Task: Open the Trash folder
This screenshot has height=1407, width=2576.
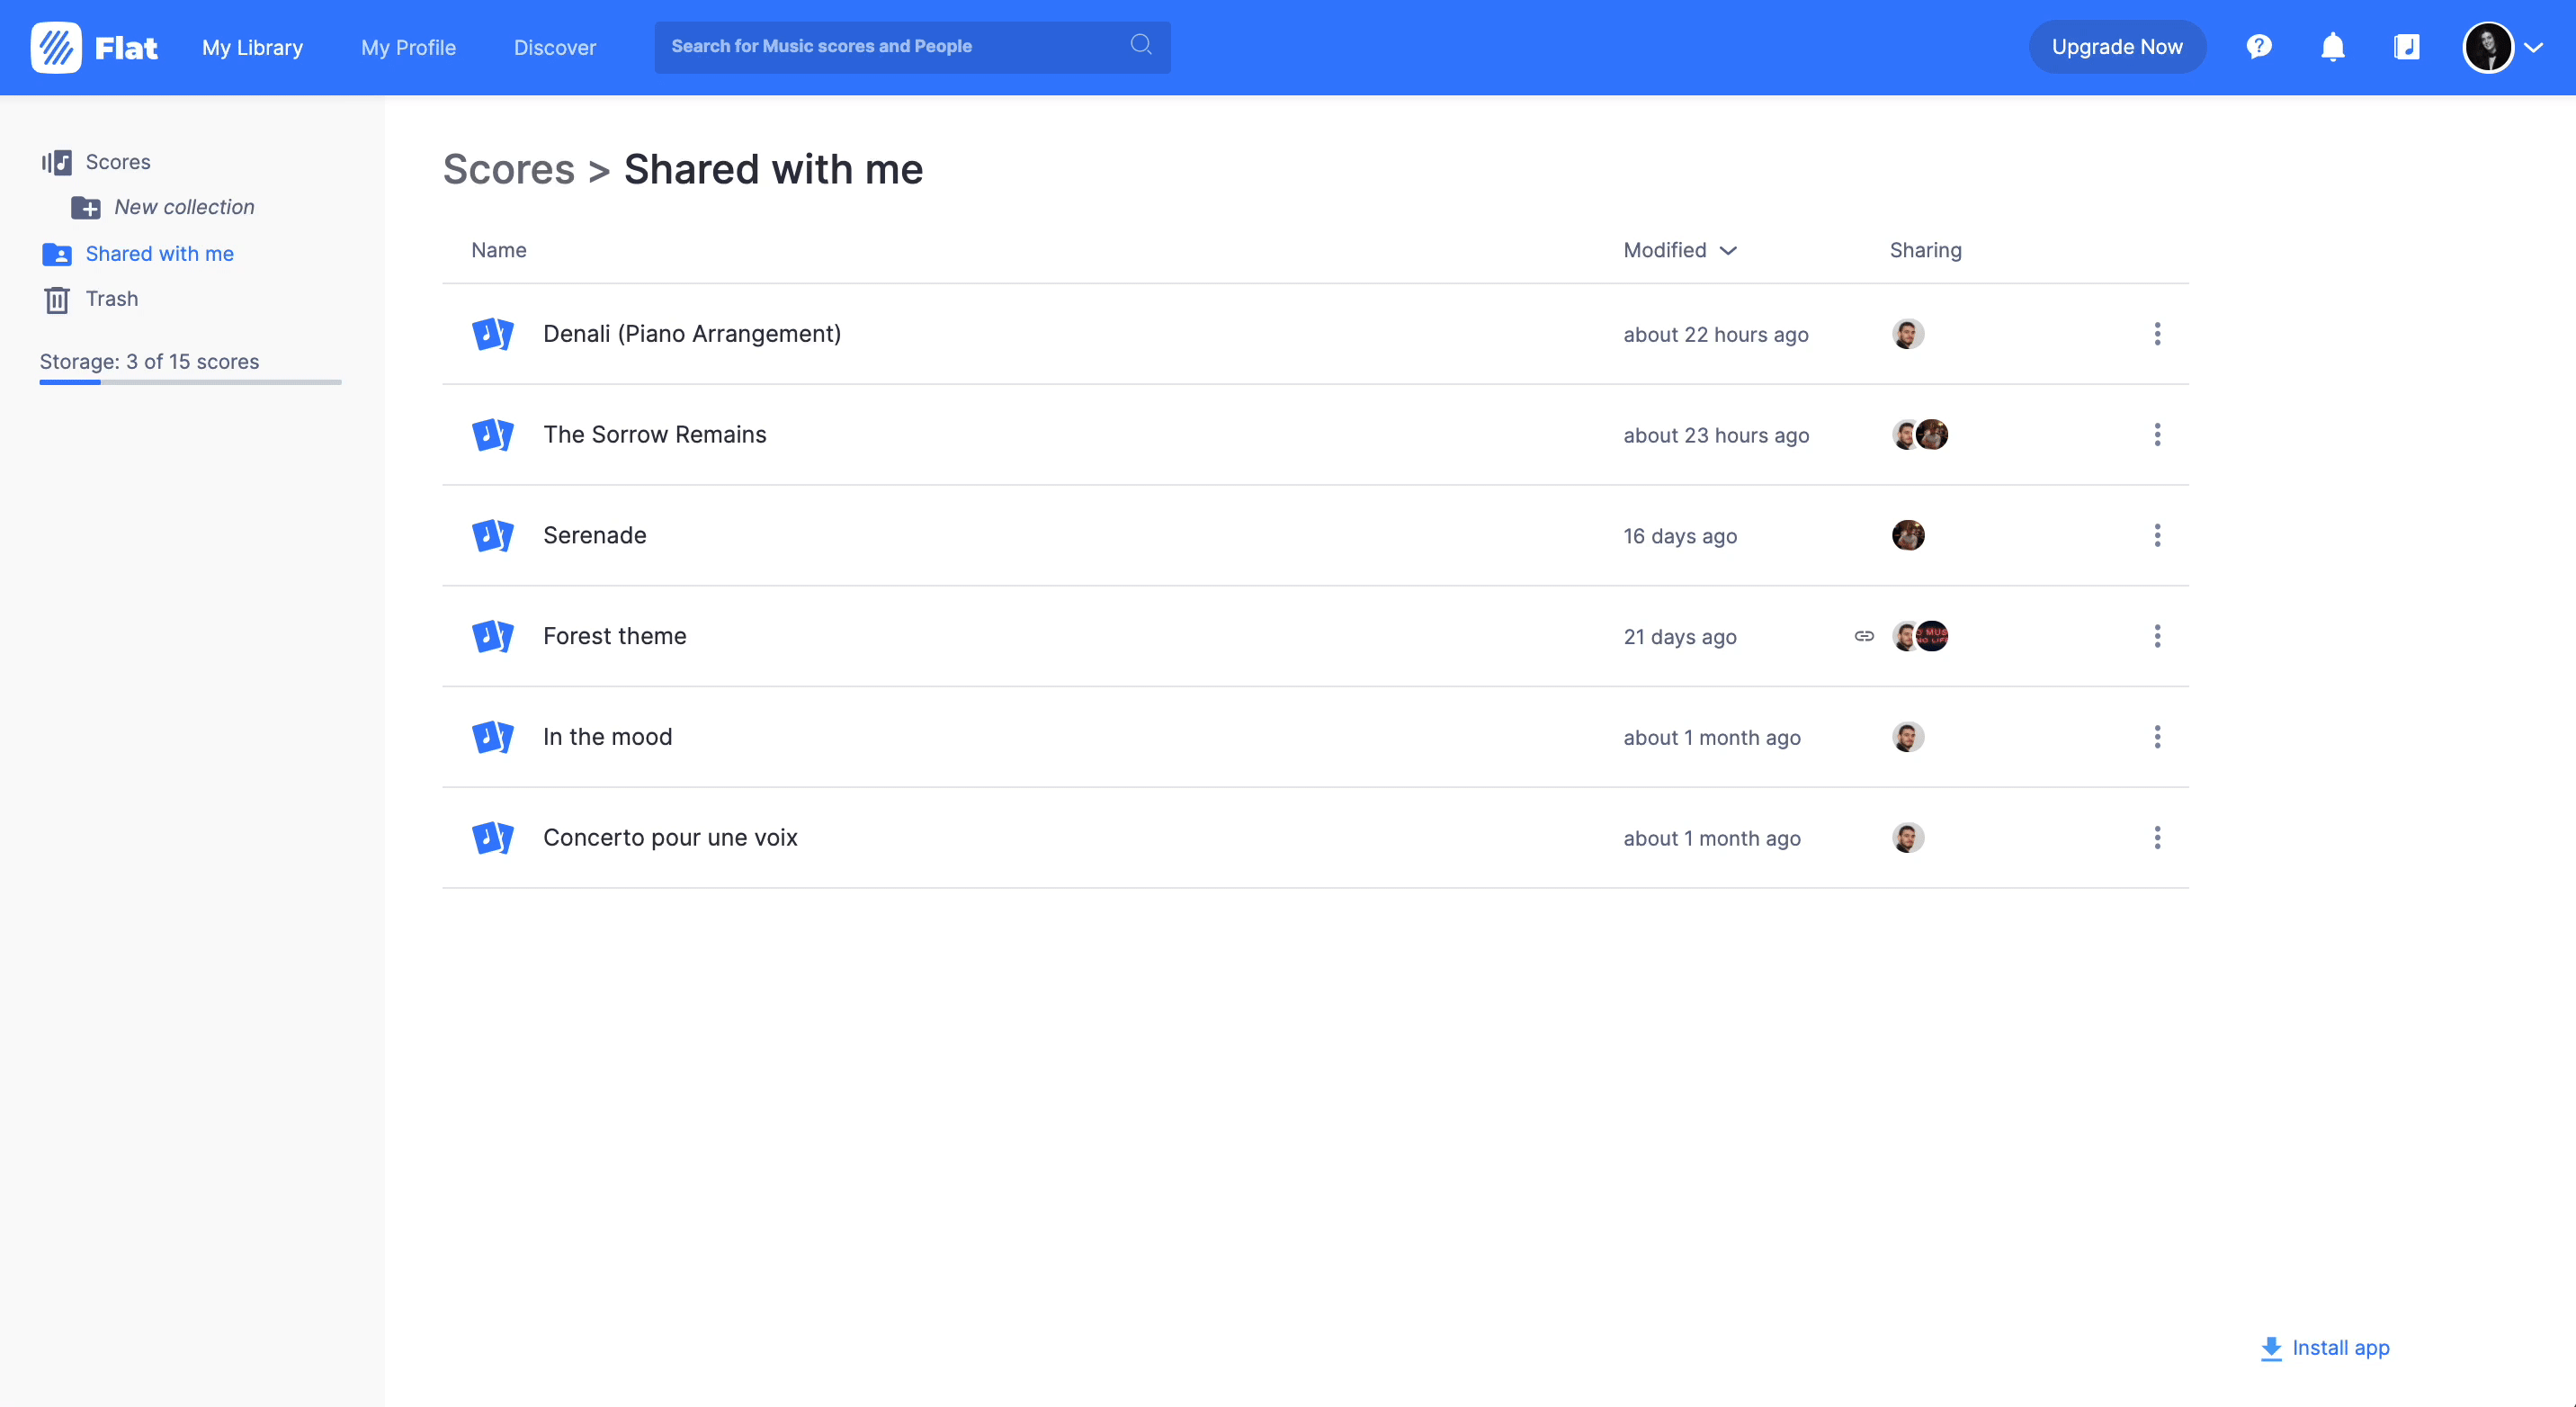Action: 111,299
